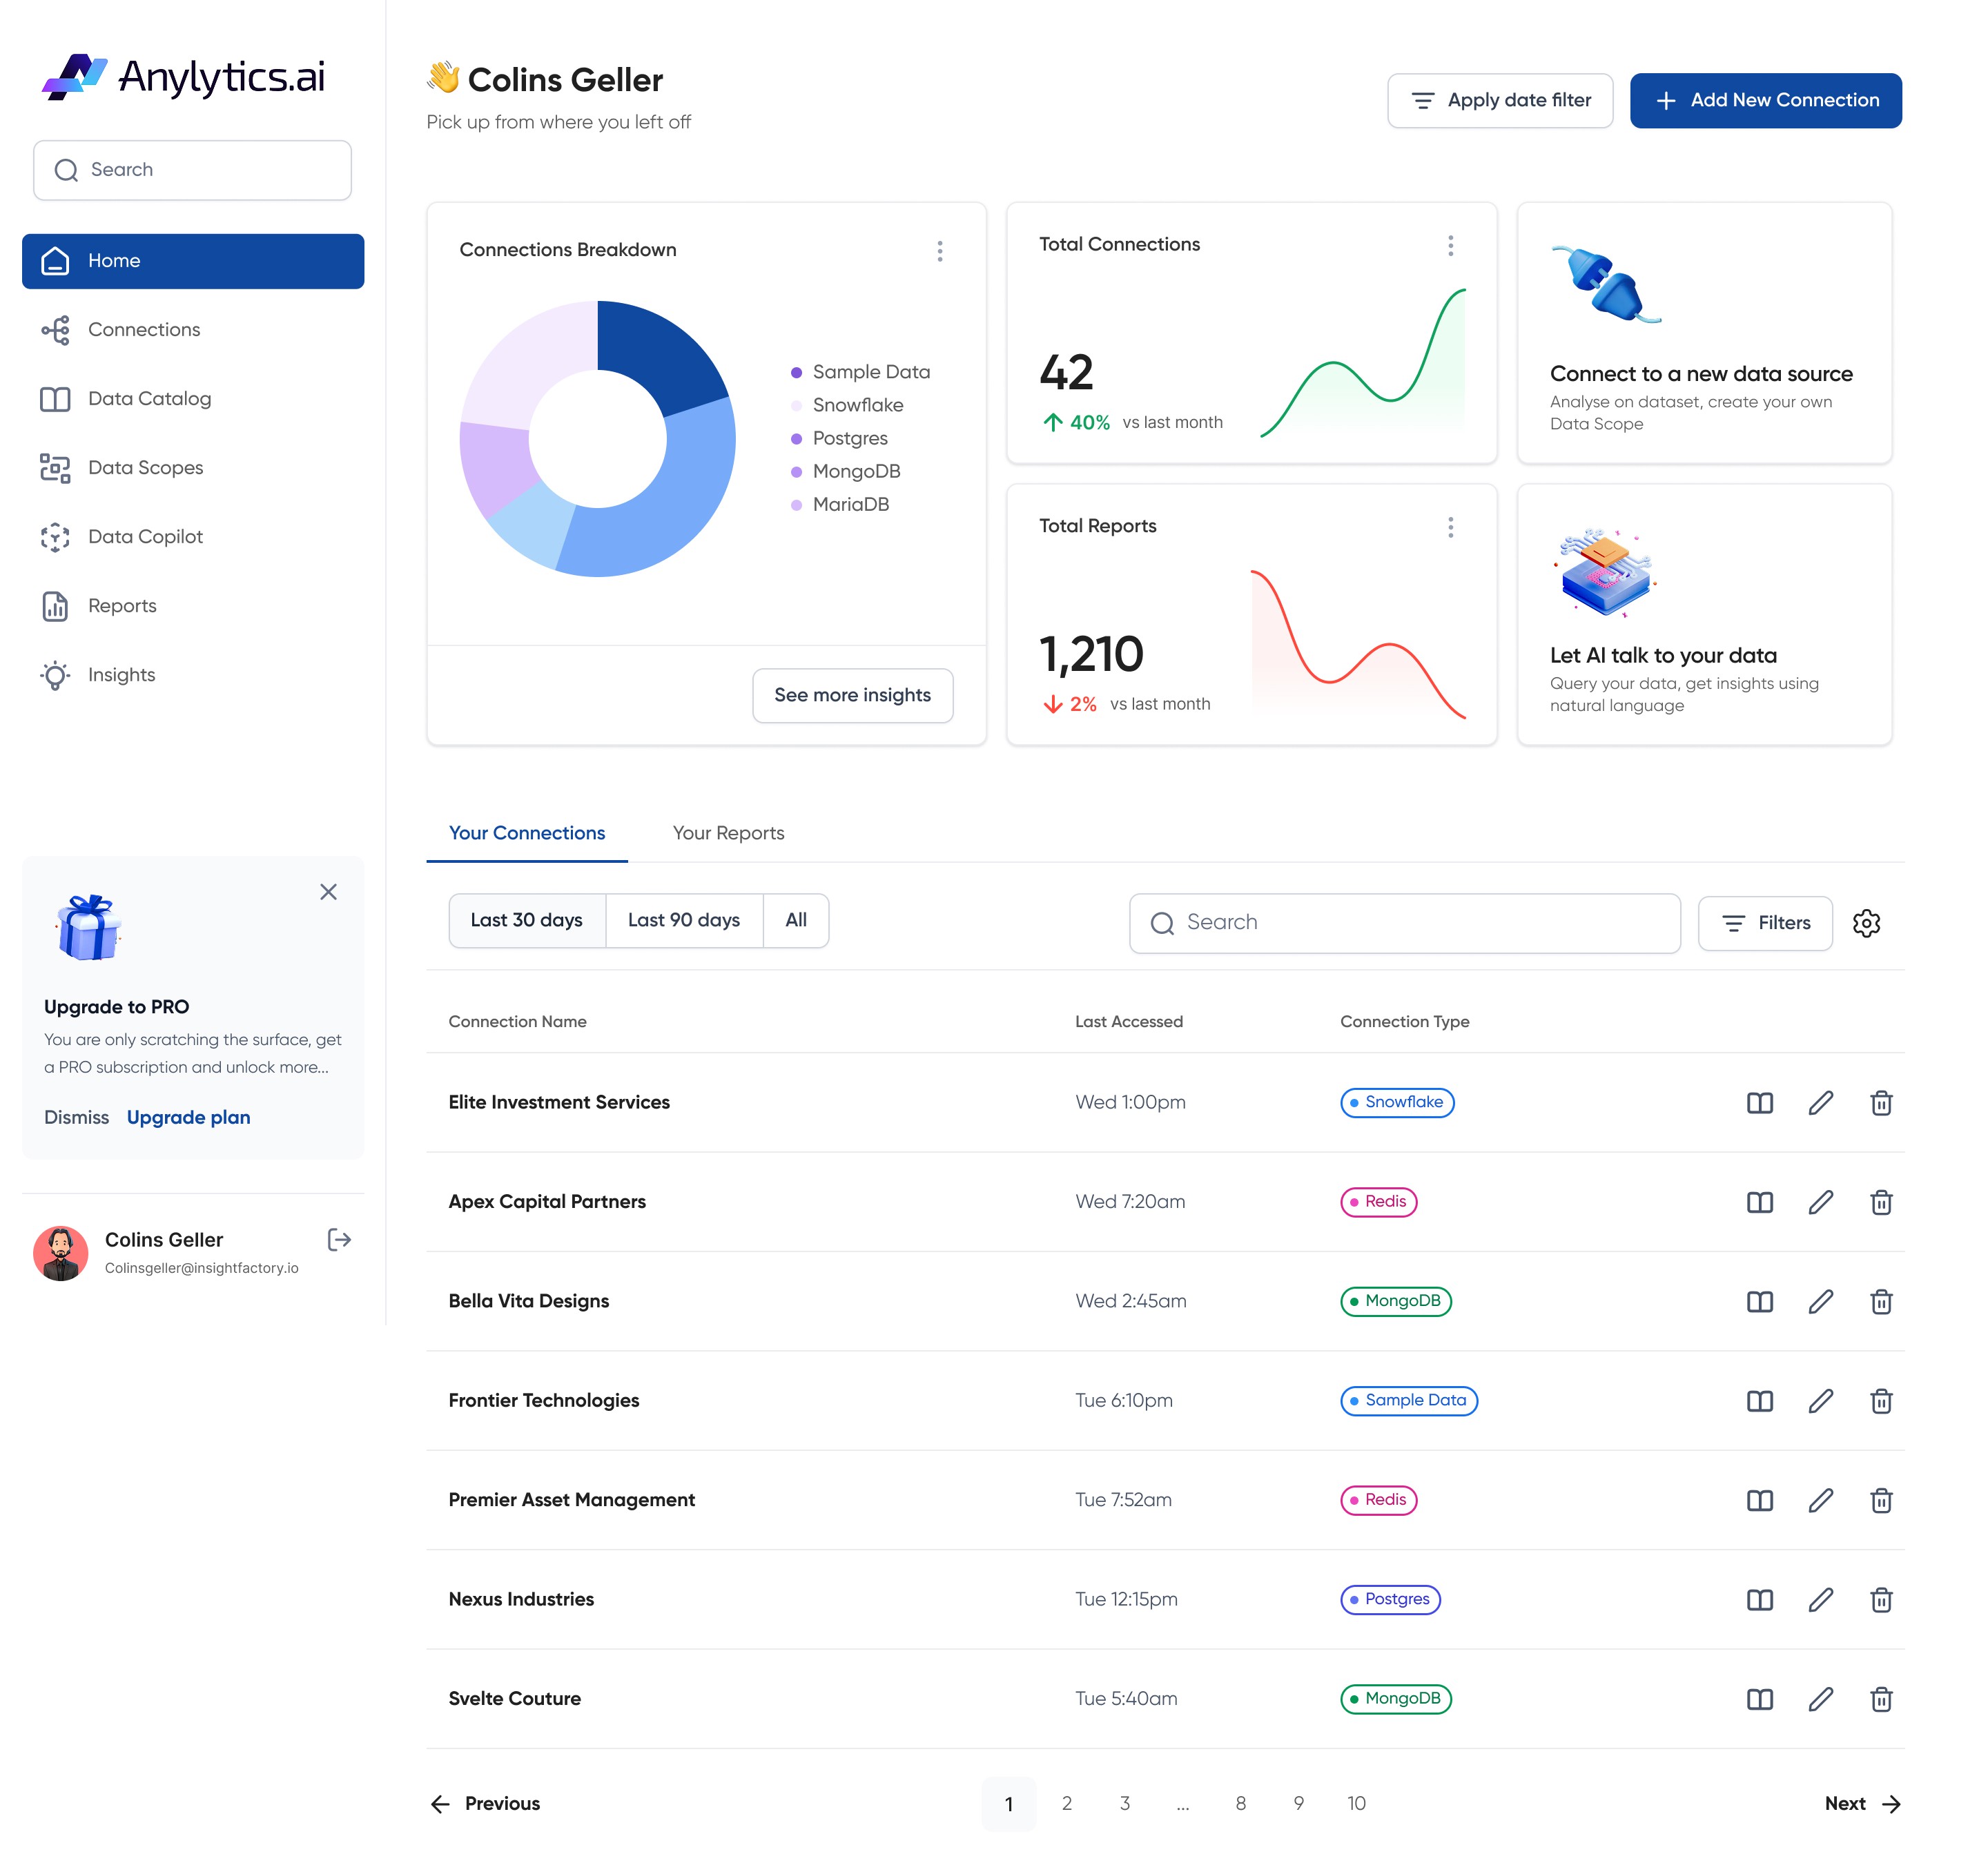Select Last 30 days range
The width and height of the screenshot is (1988, 1872).
coord(526,920)
